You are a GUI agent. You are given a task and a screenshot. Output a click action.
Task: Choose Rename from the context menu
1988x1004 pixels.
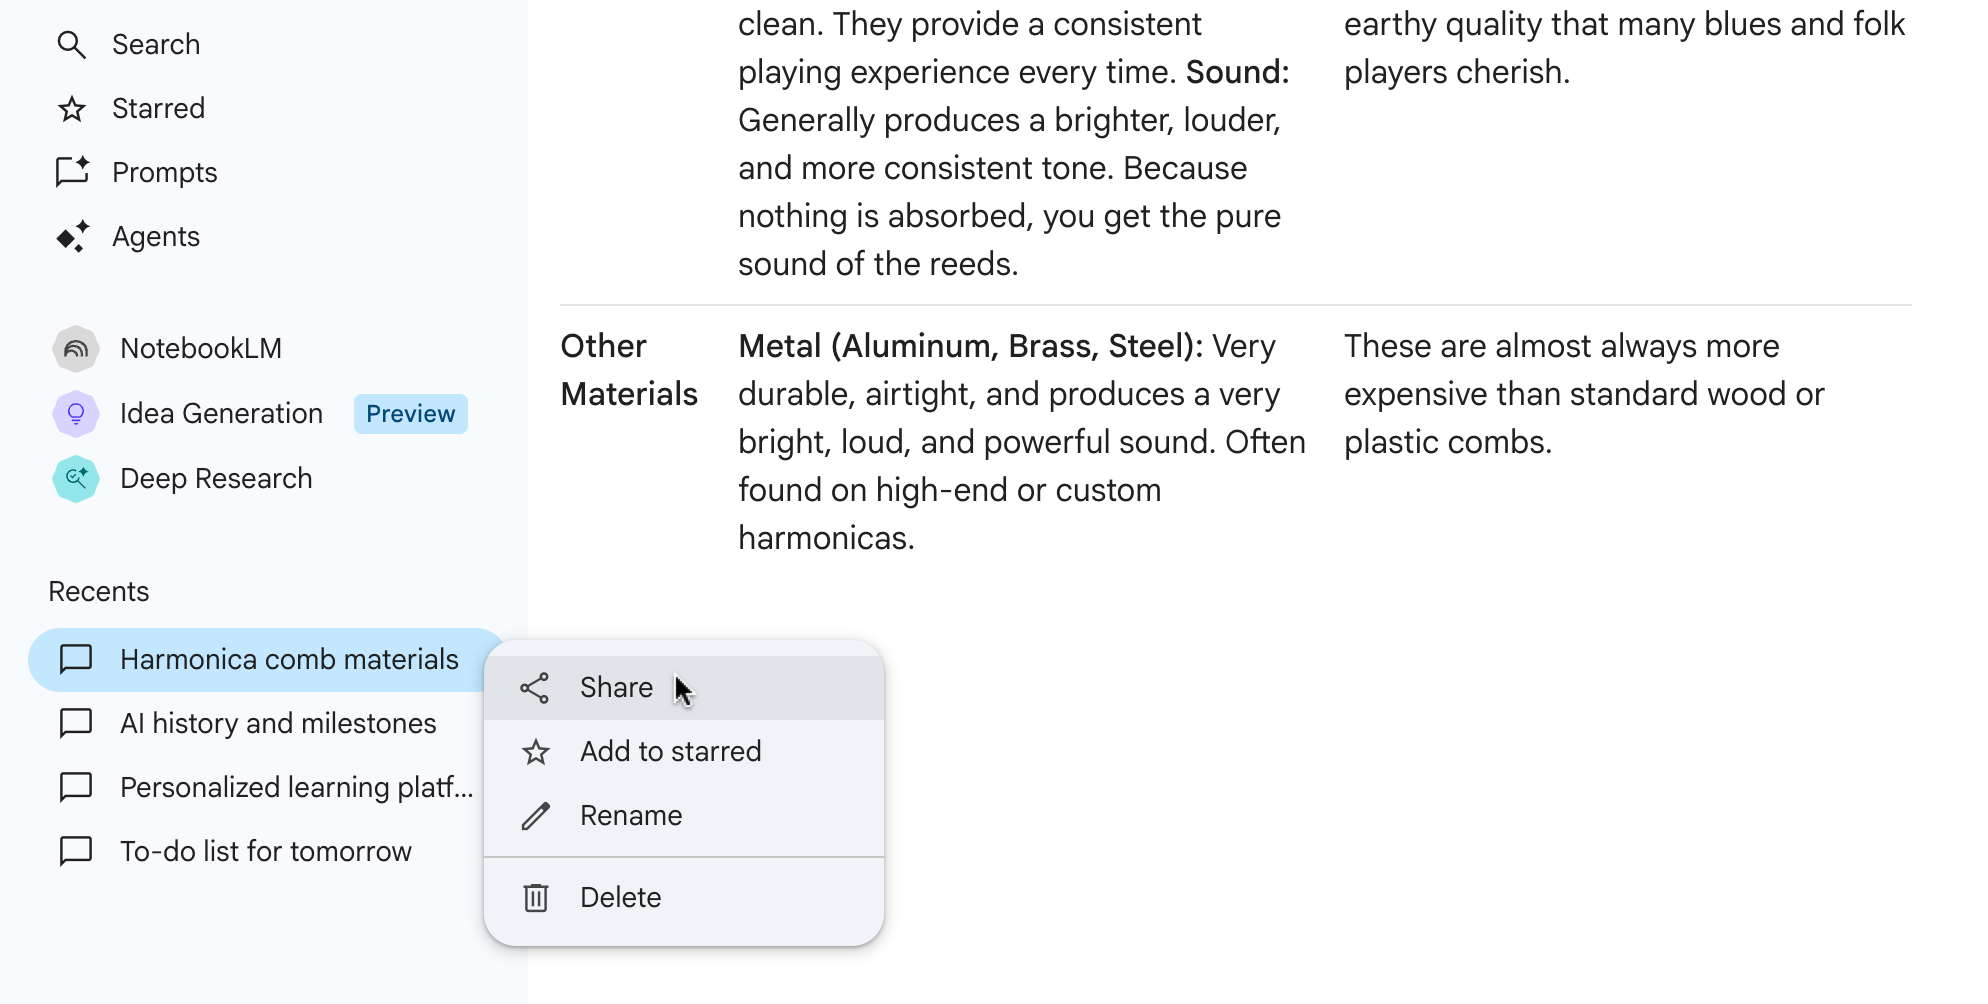tap(631, 816)
